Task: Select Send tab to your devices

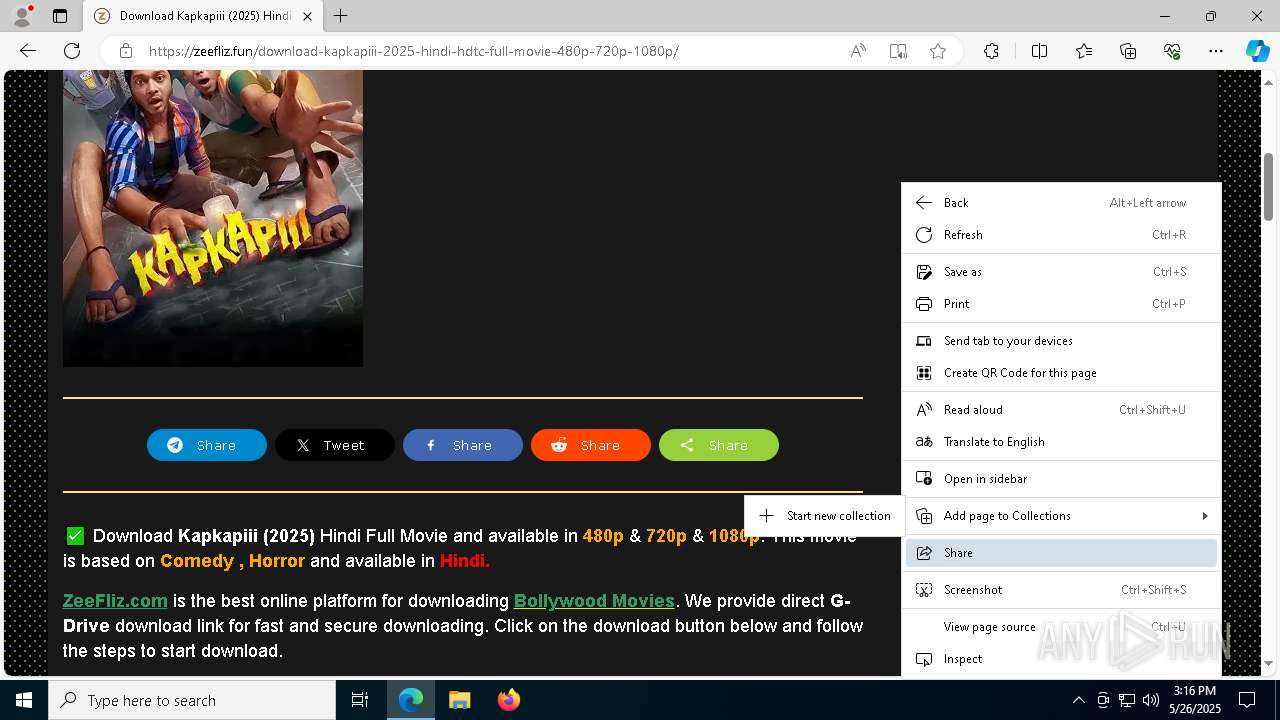Action: tap(1061, 341)
